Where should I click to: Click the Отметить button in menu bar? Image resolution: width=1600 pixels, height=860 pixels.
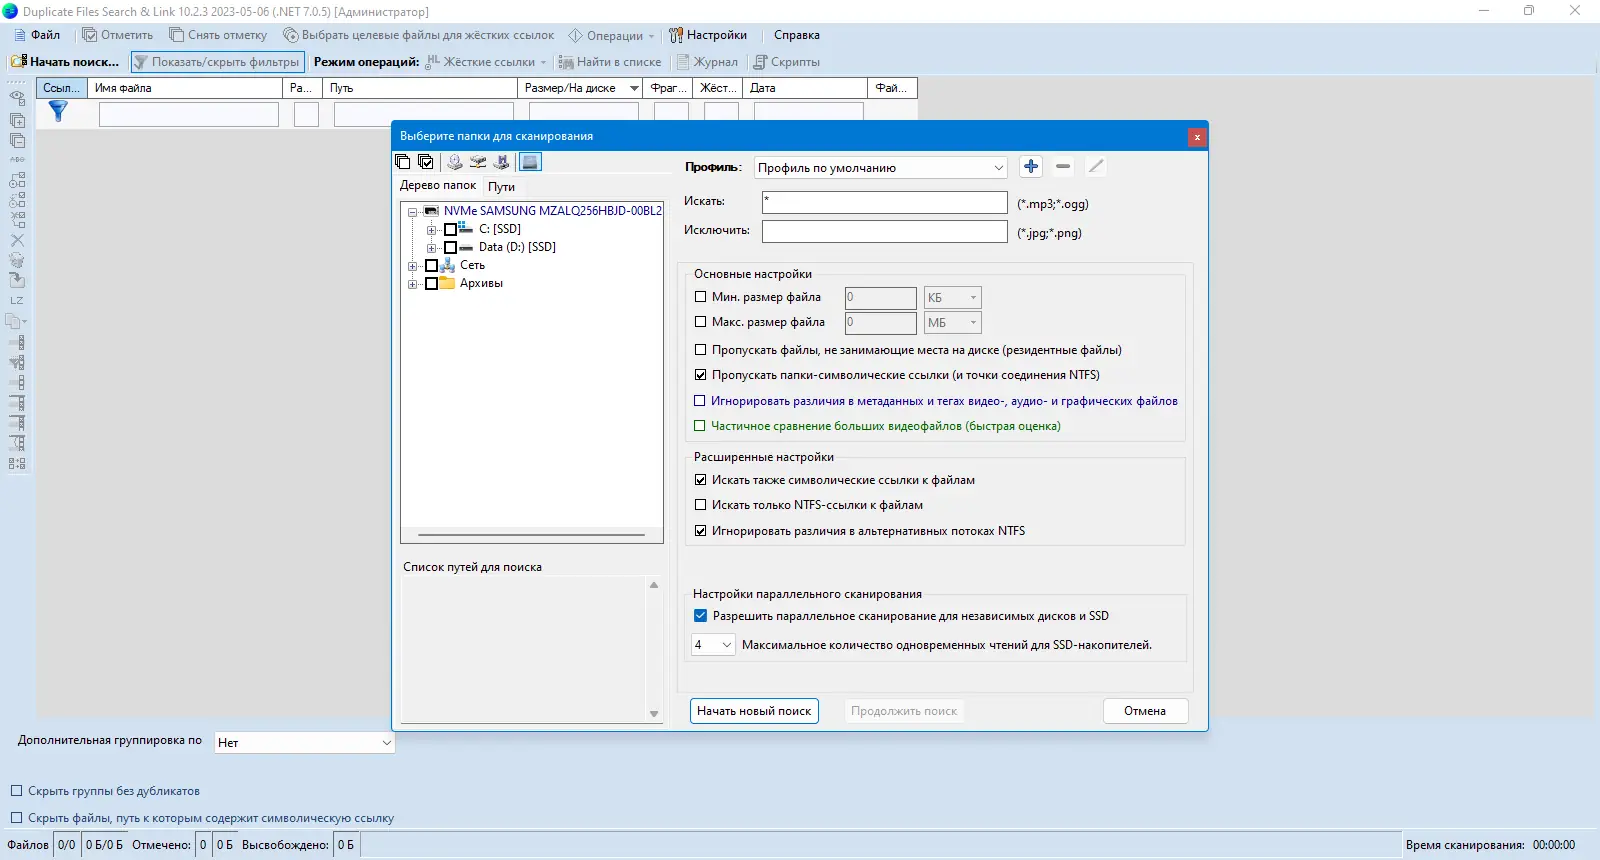point(118,35)
